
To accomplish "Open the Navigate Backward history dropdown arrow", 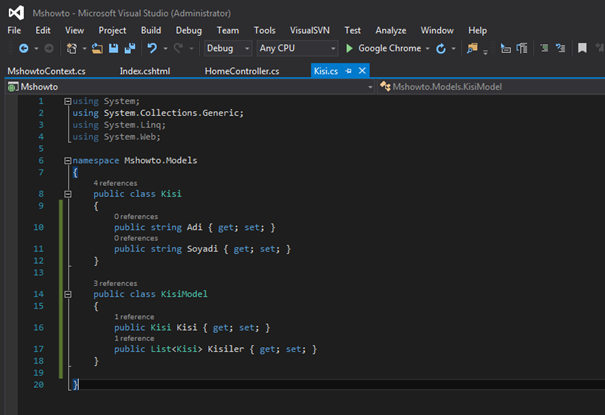I will click(36, 49).
